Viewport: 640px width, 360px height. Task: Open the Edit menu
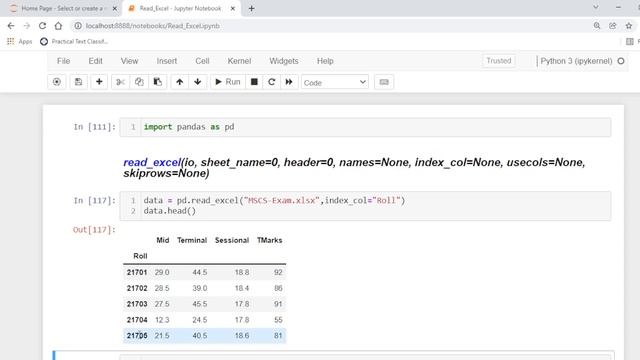pyautogui.click(x=96, y=61)
